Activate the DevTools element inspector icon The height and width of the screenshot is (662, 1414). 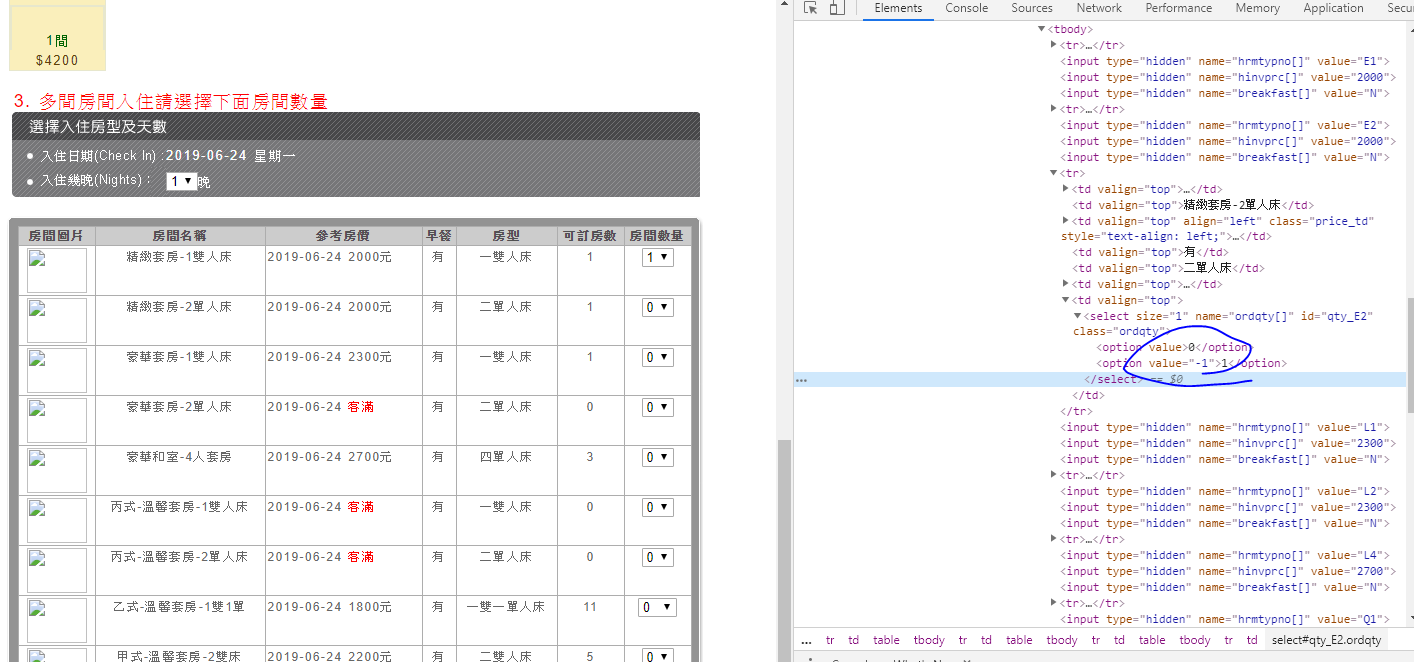pyautogui.click(x=811, y=8)
